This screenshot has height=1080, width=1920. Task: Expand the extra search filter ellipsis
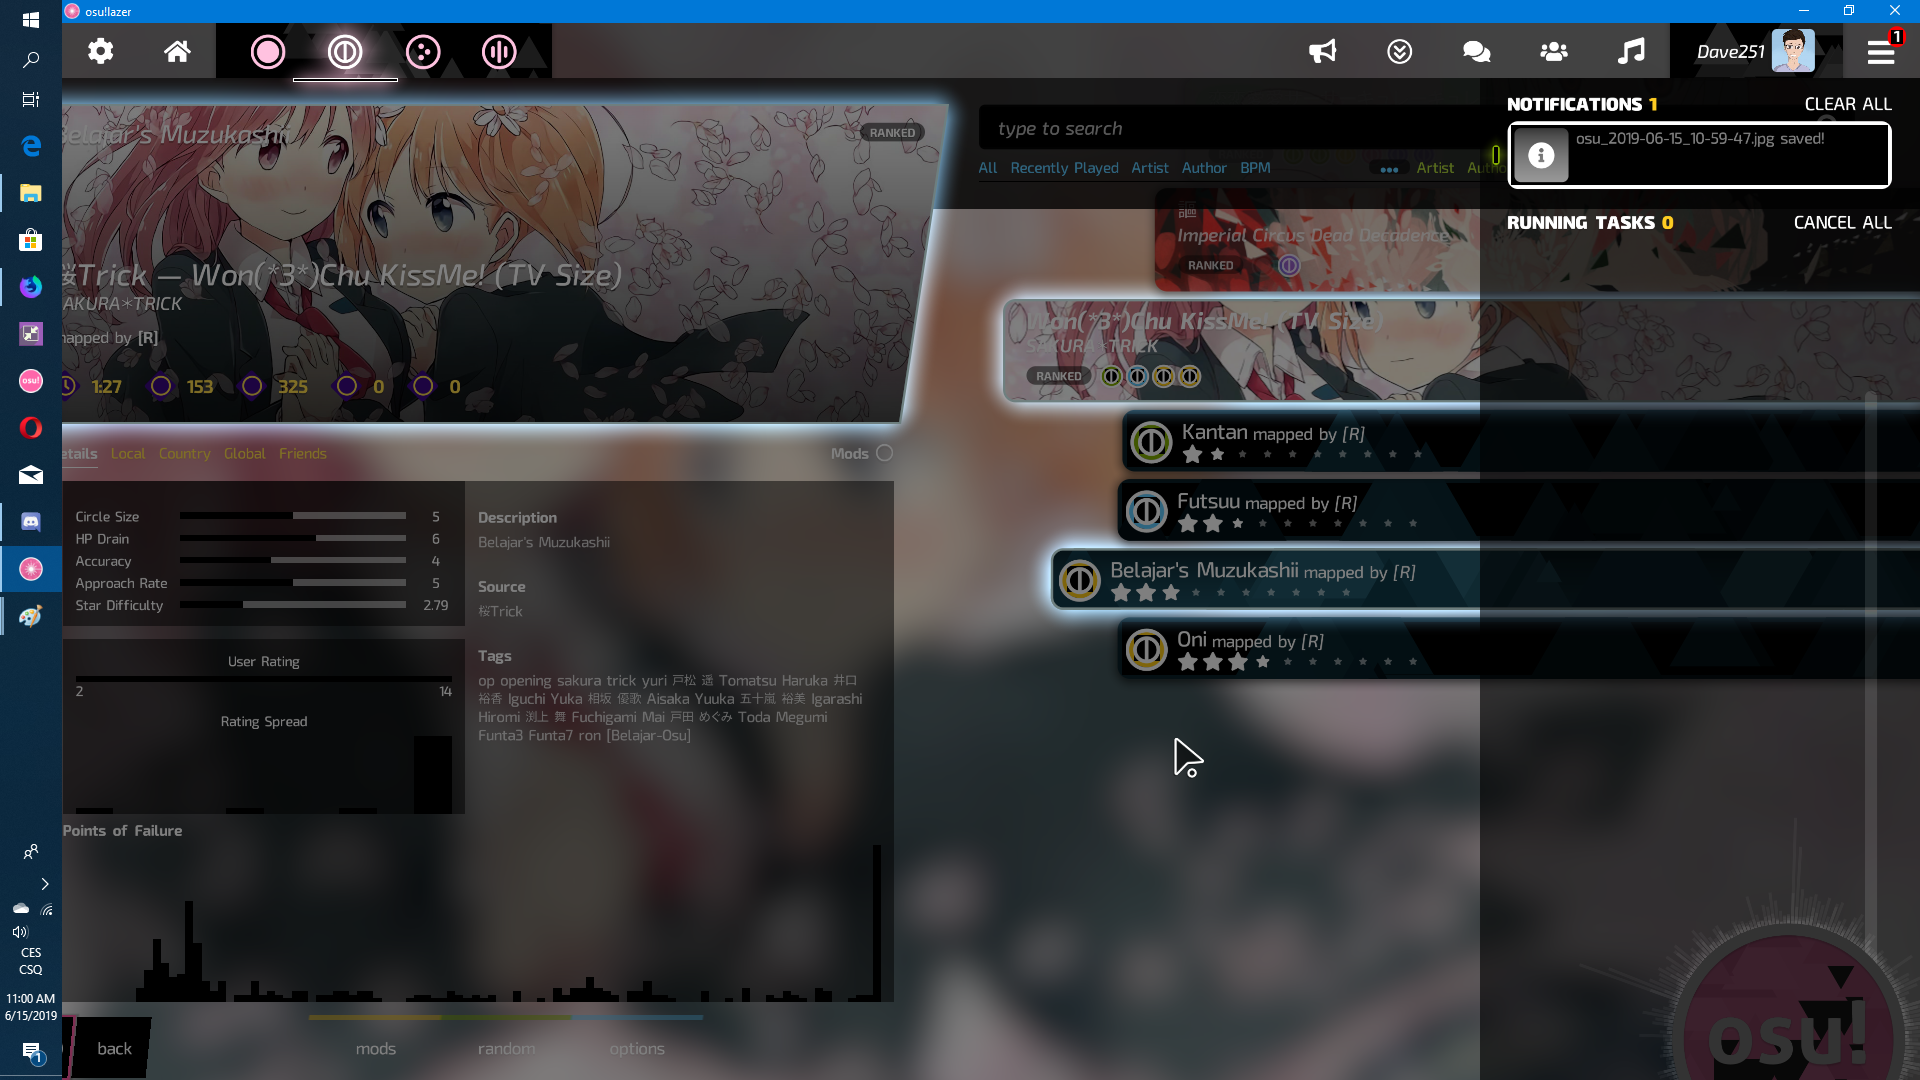pyautogui.click(x=1389, y=169)
